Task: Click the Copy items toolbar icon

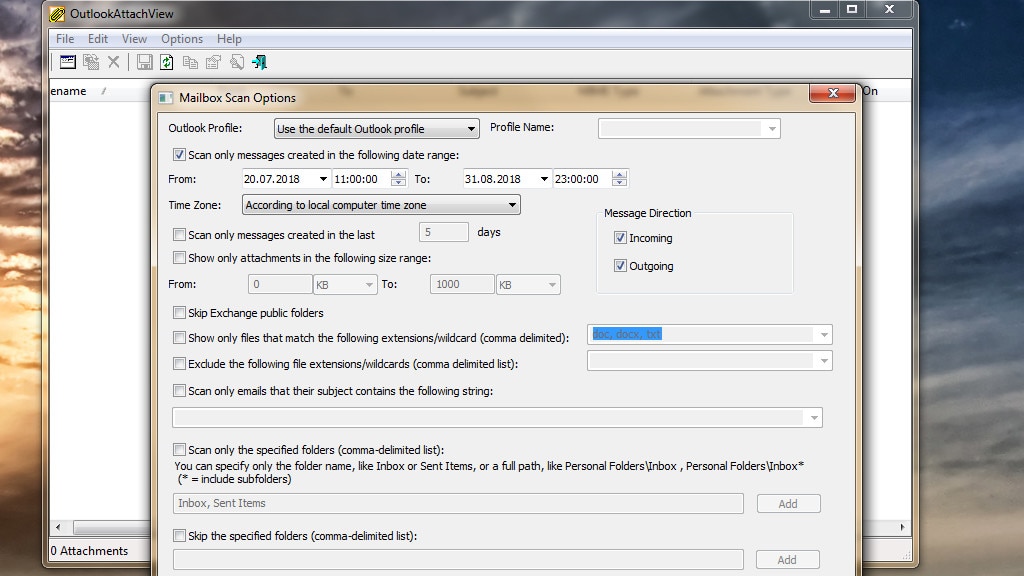Action: [190, 62]
